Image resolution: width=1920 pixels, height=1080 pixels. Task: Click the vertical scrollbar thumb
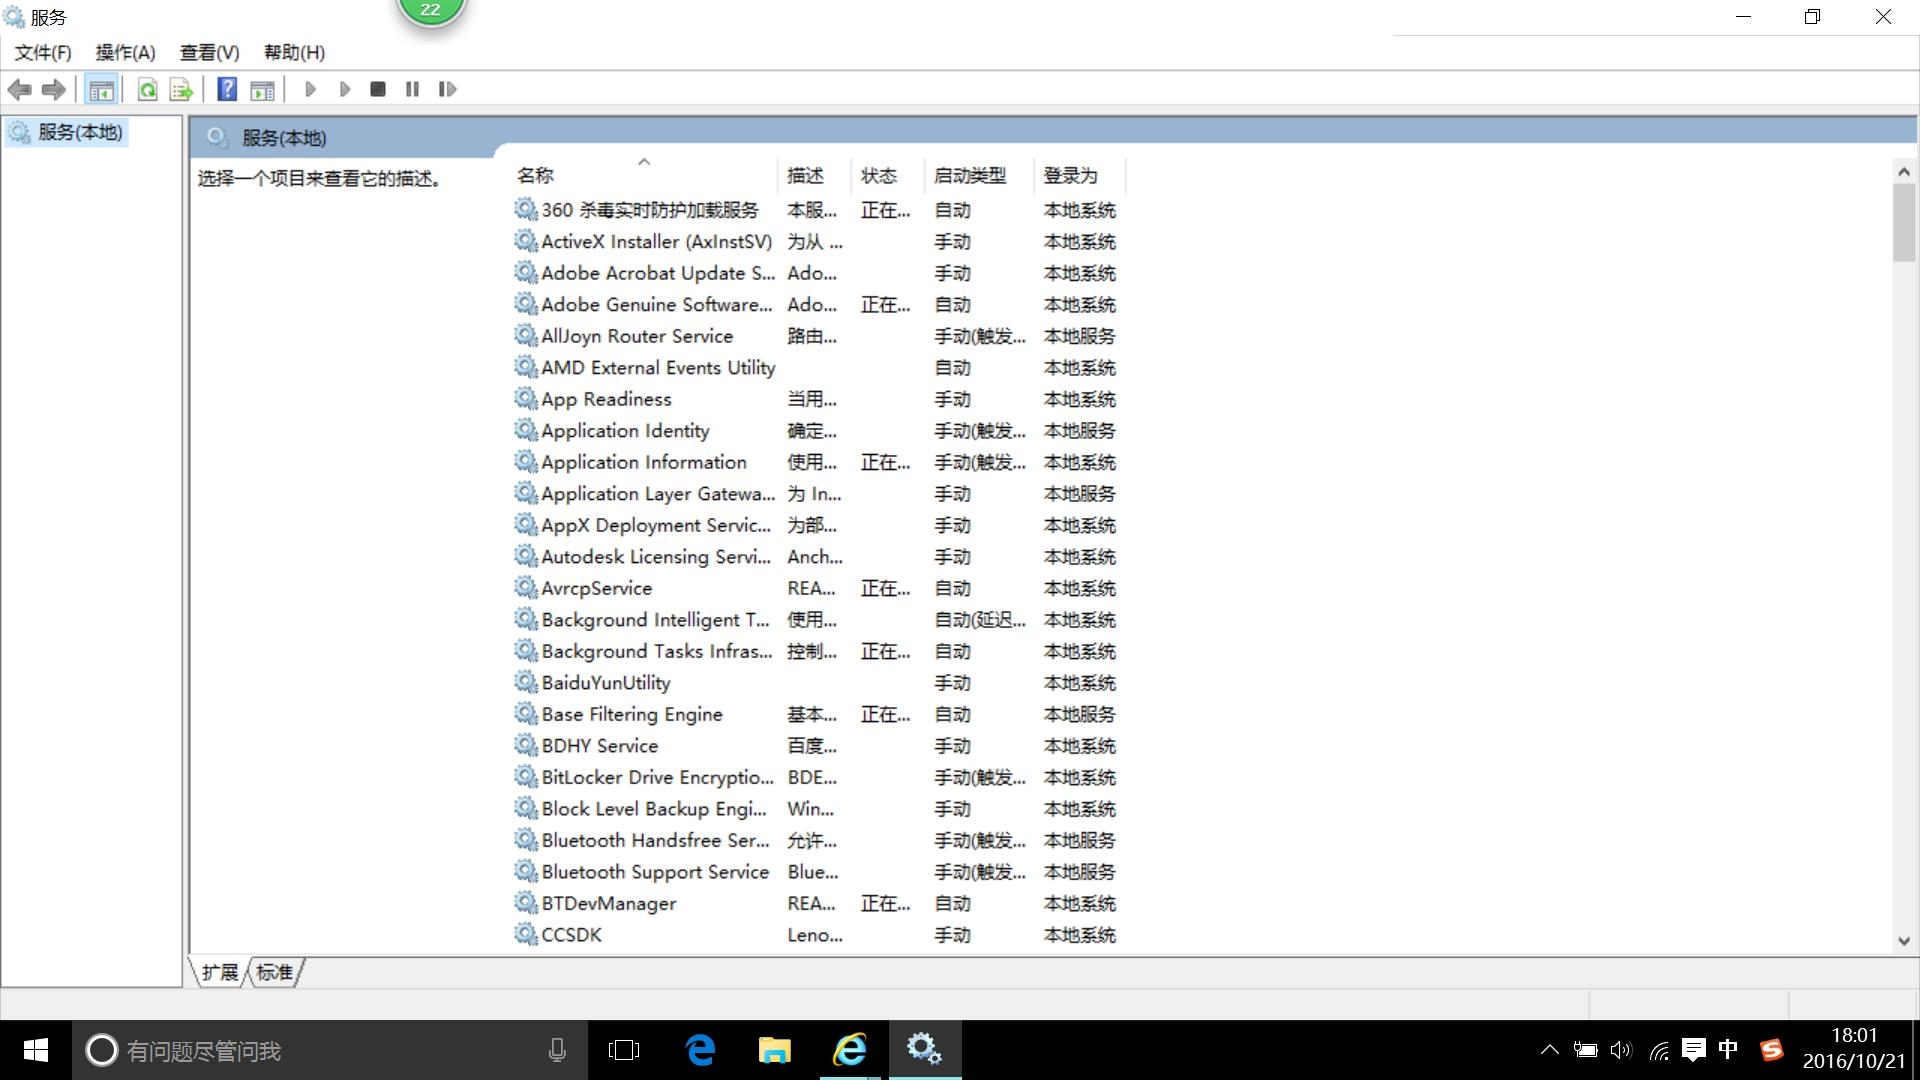[x=1904, y=223]
